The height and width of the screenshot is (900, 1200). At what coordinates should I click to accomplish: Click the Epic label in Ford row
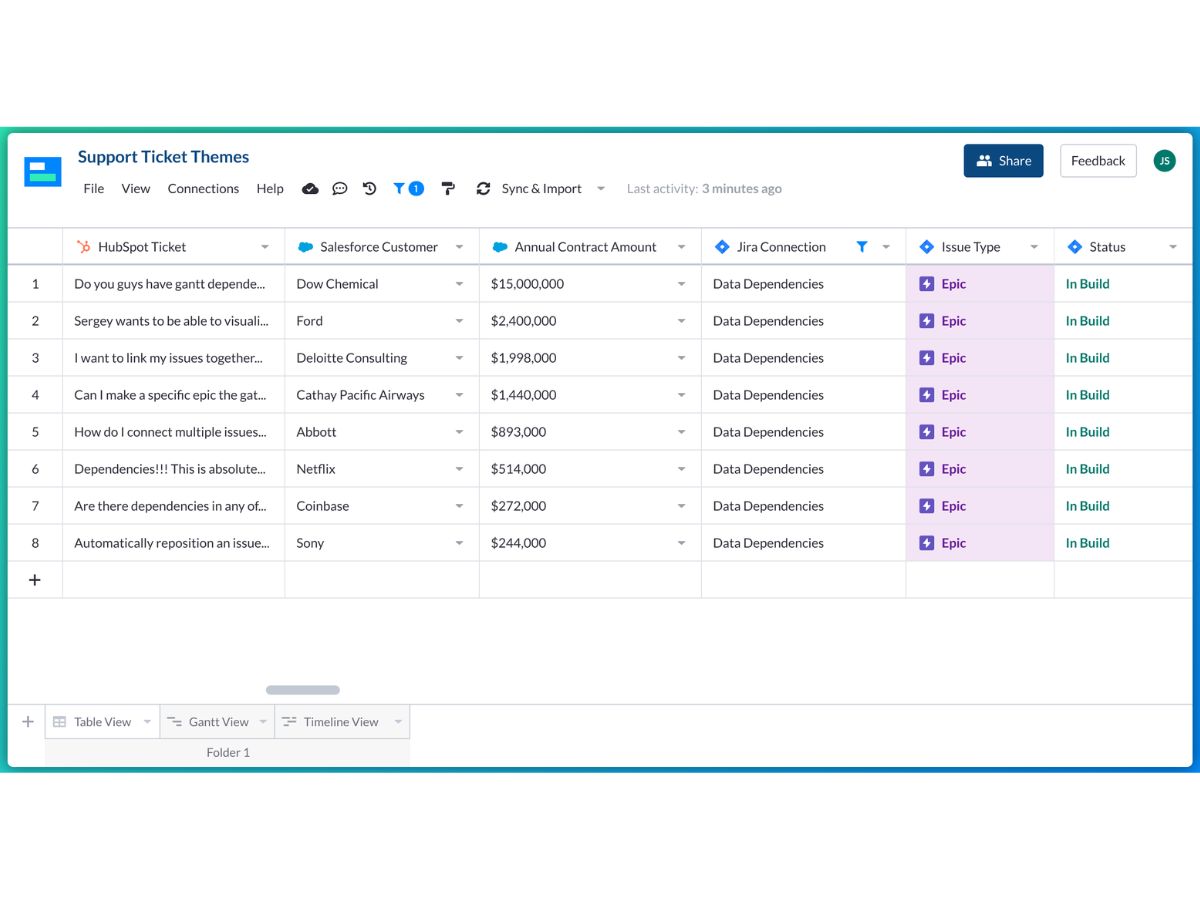[953, 321]
